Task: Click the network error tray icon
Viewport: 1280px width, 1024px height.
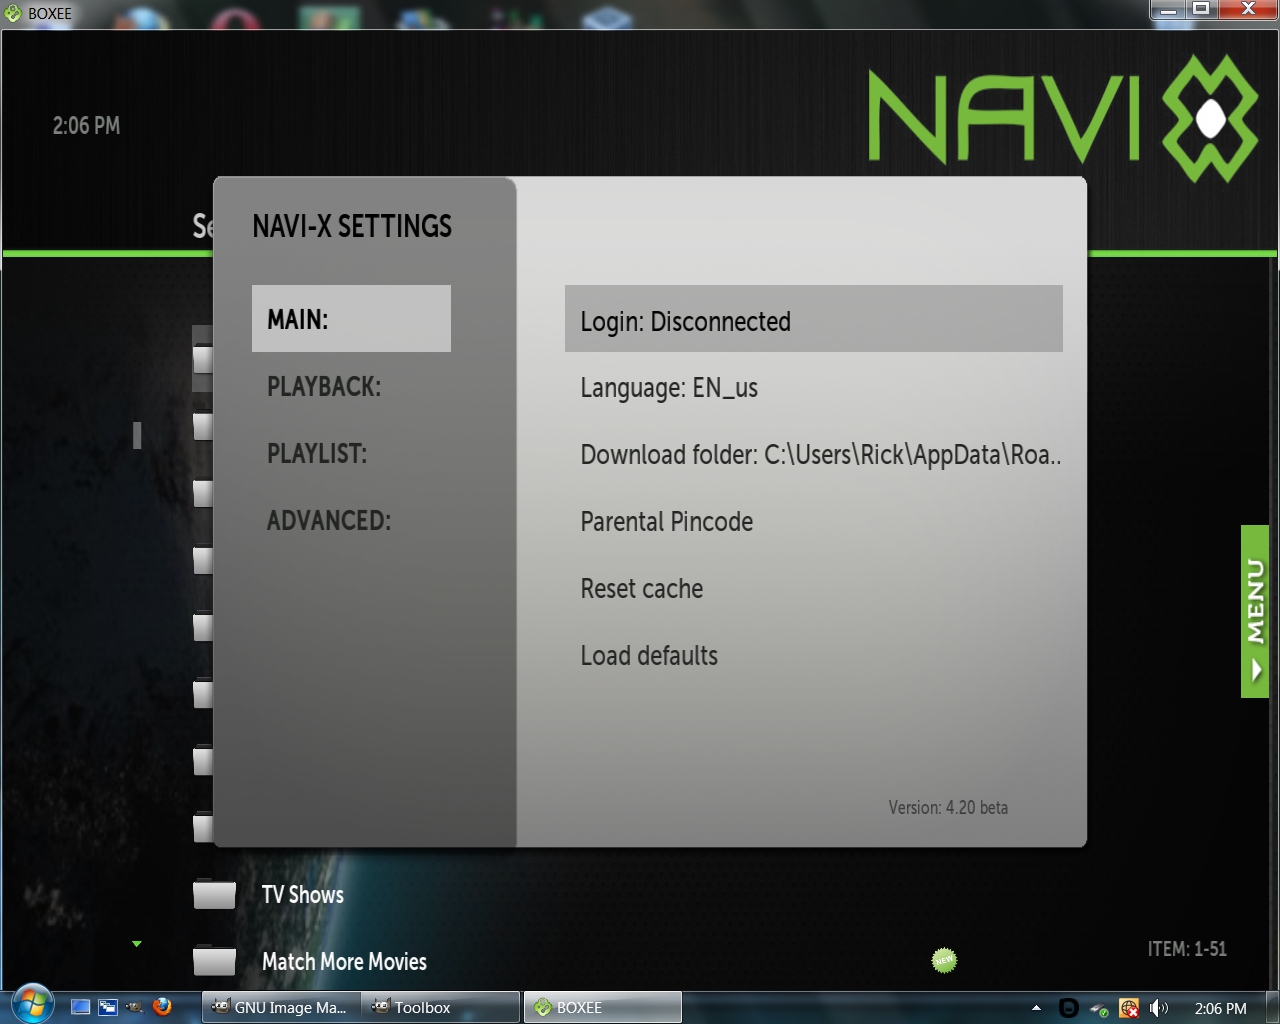Action: pyautogui.click(x=1129, y=1008)
